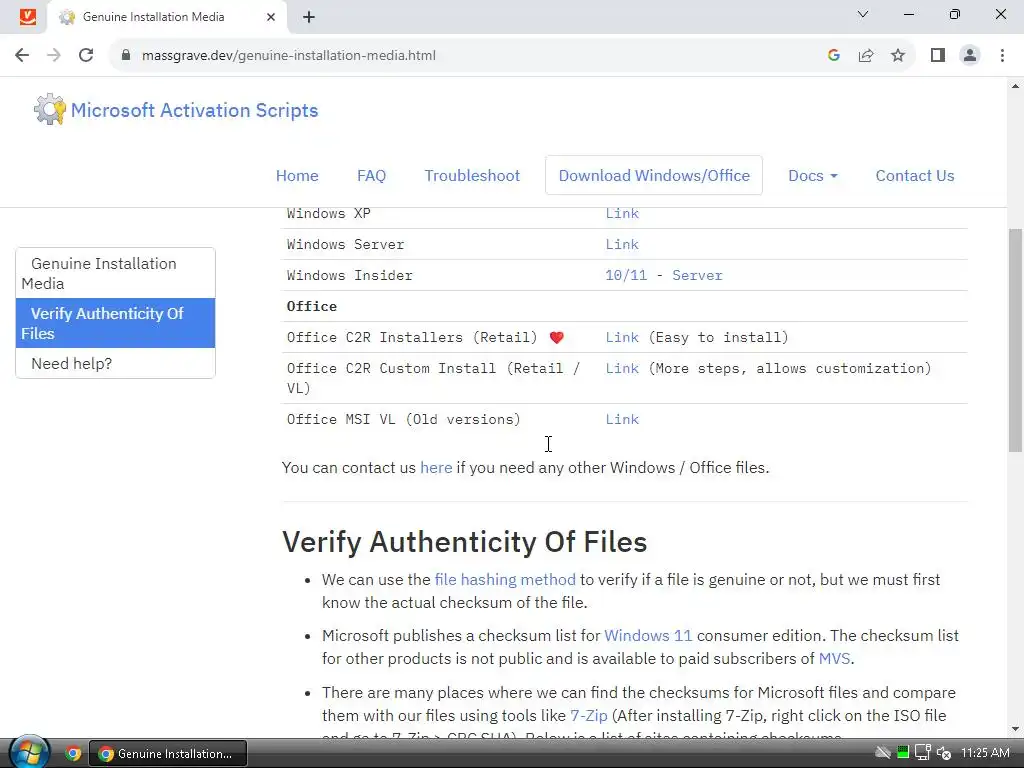The image size is (1024, 768).
Task: Expand the Docs dropdown
Action: [812, 176]
